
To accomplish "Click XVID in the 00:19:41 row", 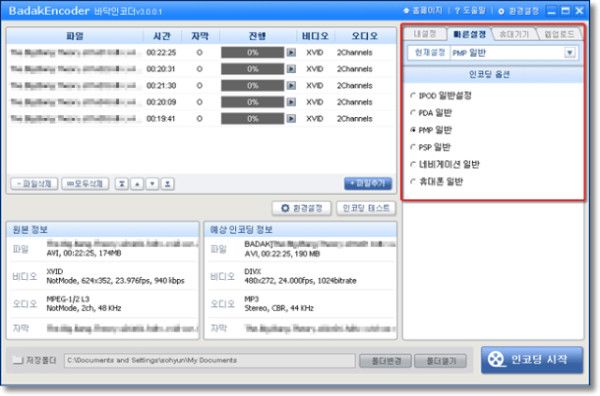I will [315, 119].
